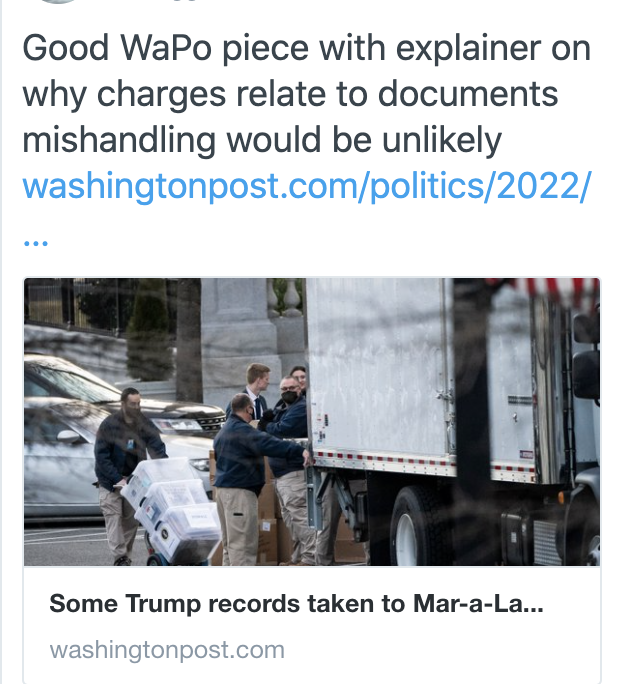
Task: Click the word 'explainer' in the tweet
Action: click(x=469, y=48)
